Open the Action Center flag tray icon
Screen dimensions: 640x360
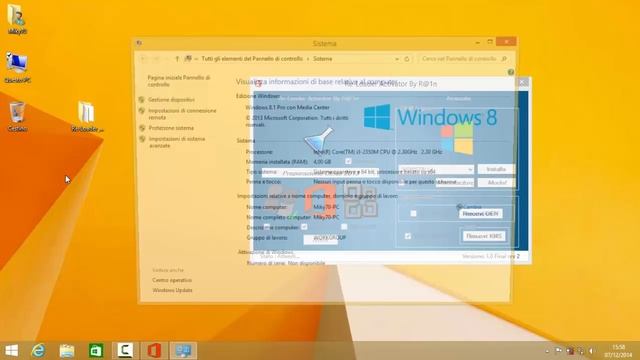(558, 351)
